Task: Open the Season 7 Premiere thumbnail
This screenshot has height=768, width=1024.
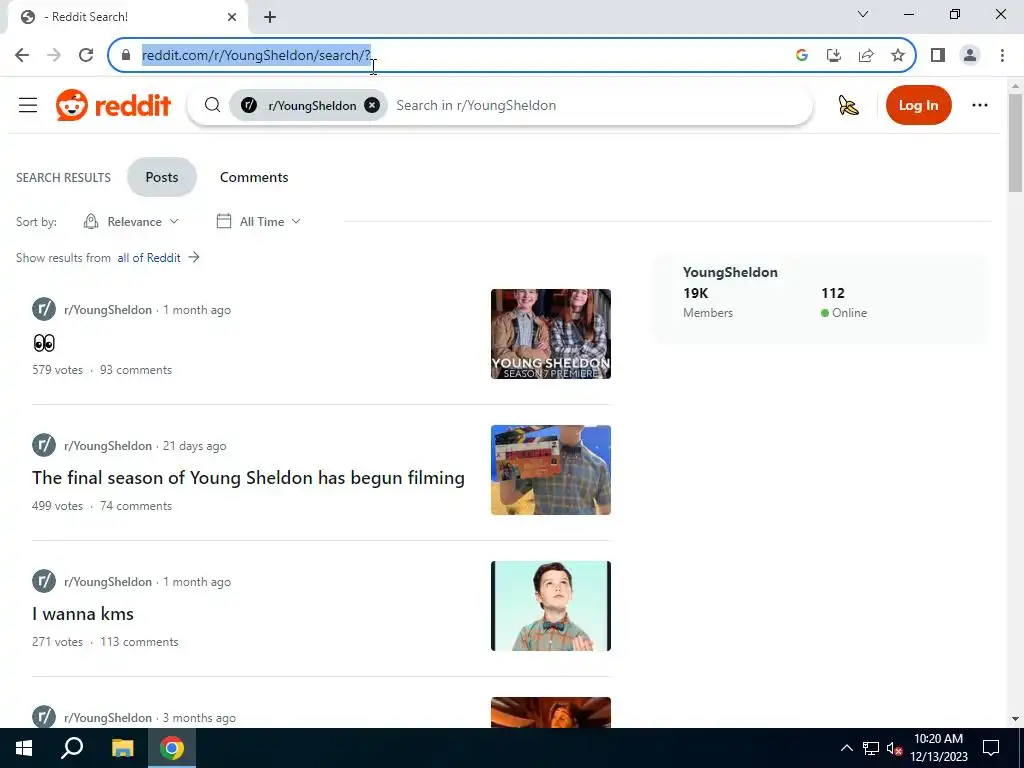Action: coord(551,334)
